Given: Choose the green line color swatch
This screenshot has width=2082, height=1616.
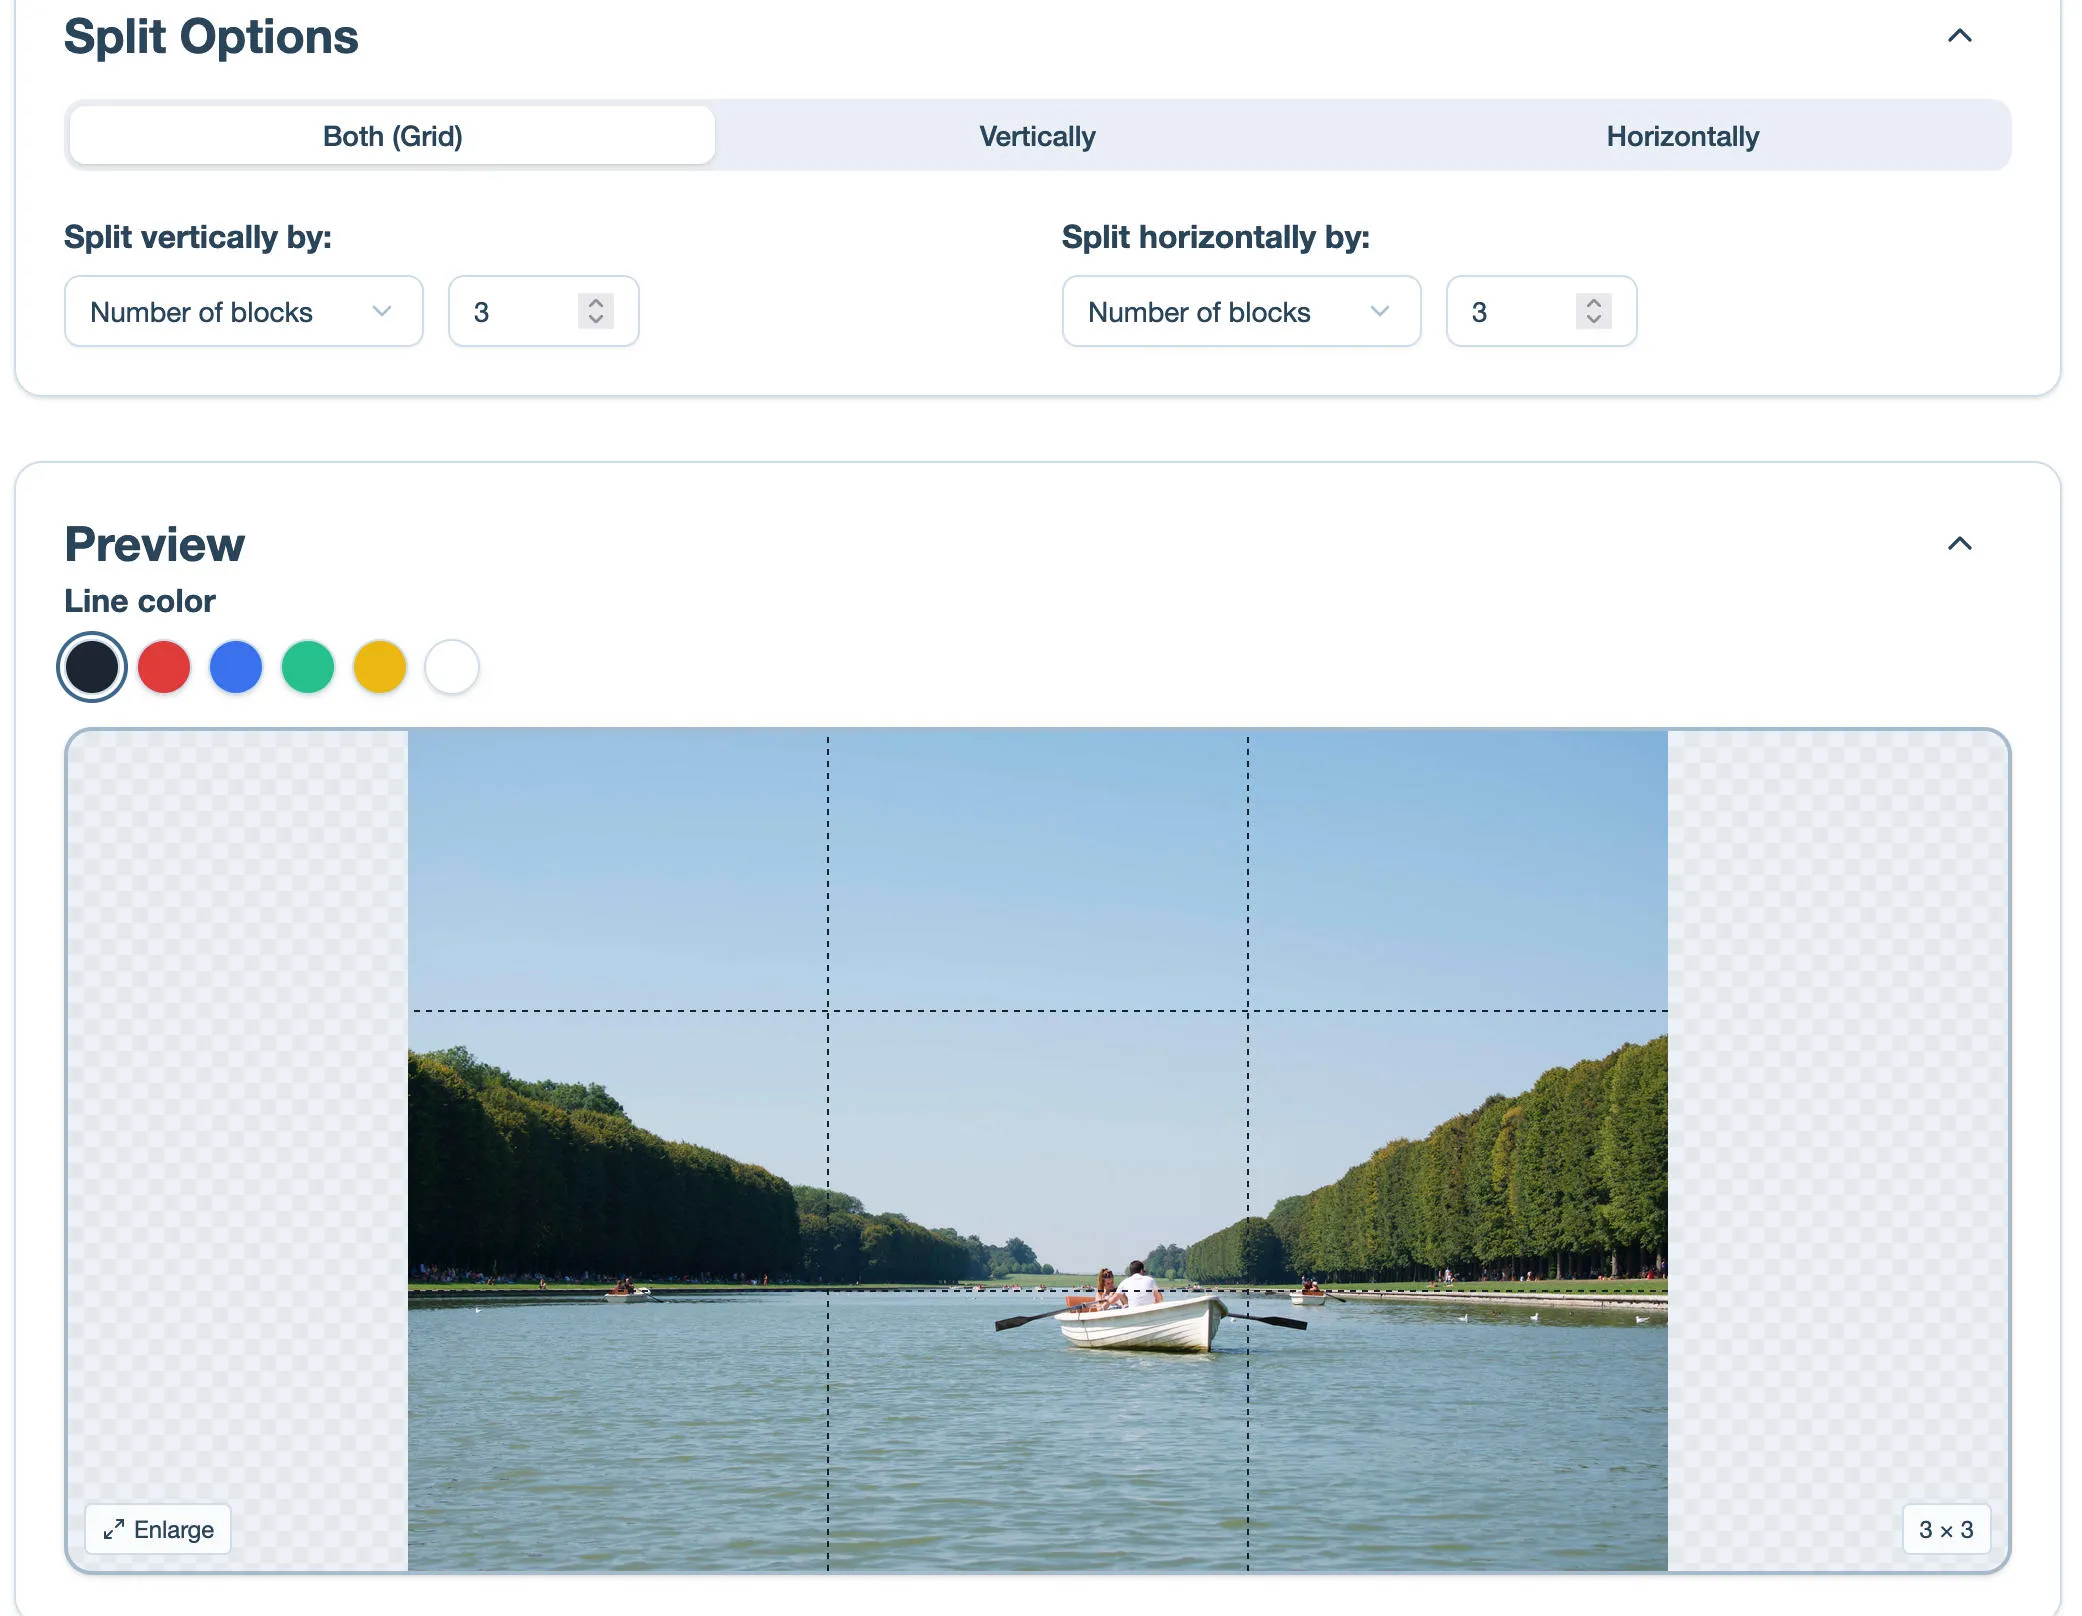Looking at the screenshot, I should (x=308, y=667).
